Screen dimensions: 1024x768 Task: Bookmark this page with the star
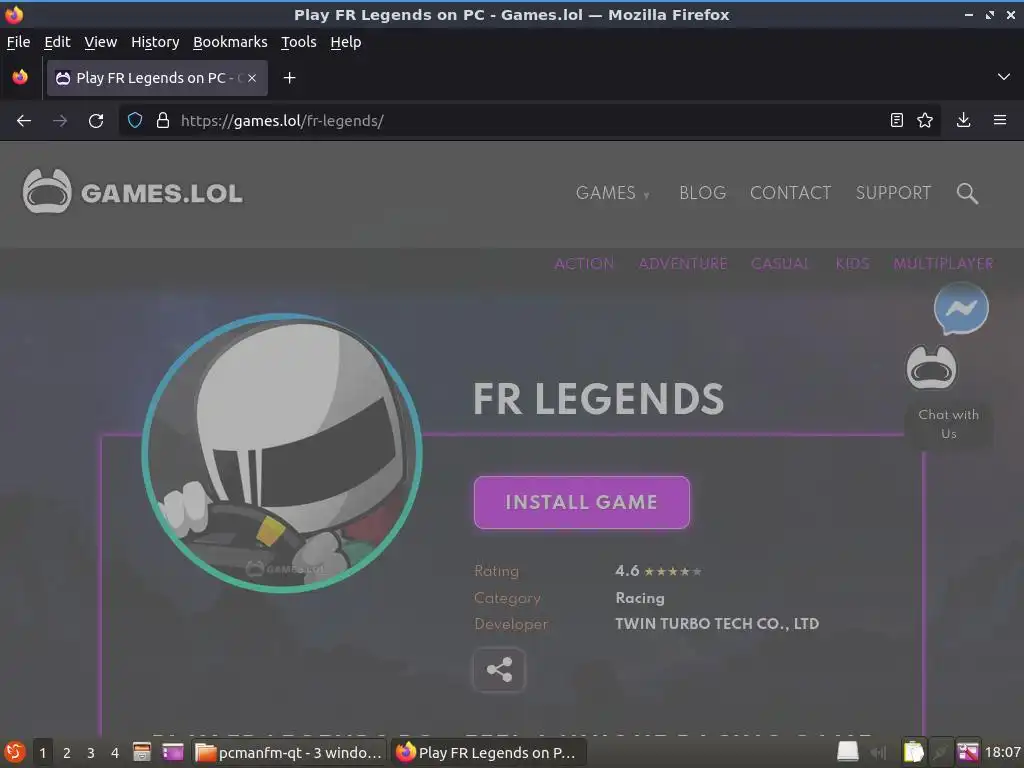pos(925,120)
